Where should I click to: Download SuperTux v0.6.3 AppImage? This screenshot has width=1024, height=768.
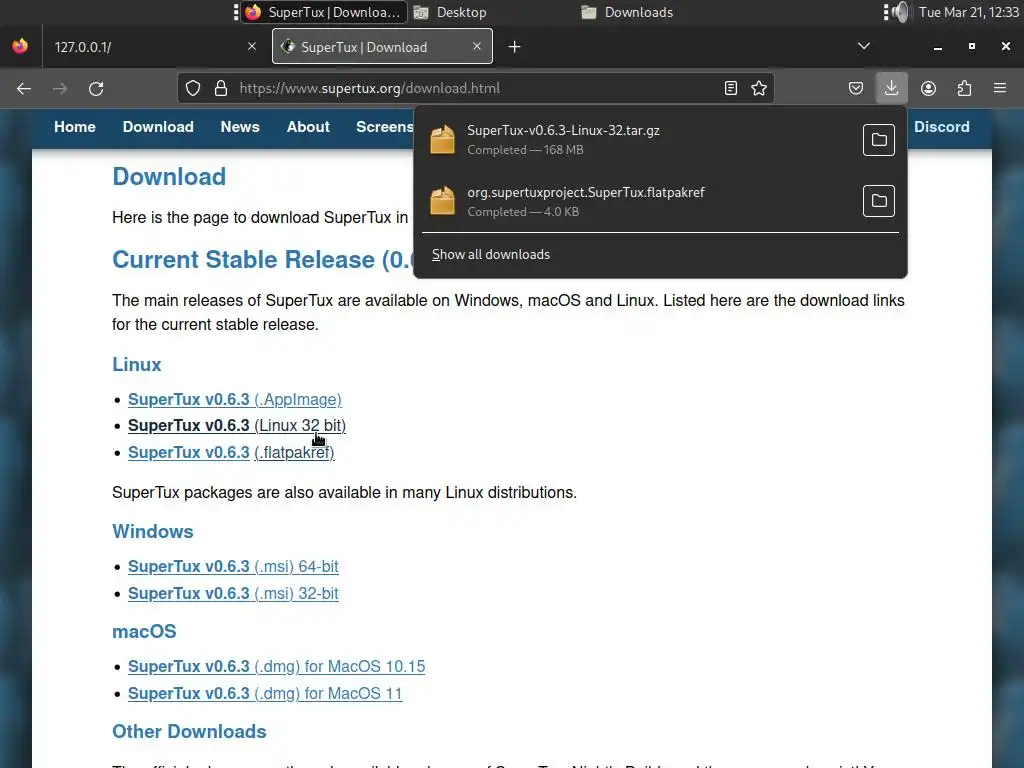point(234,399)
